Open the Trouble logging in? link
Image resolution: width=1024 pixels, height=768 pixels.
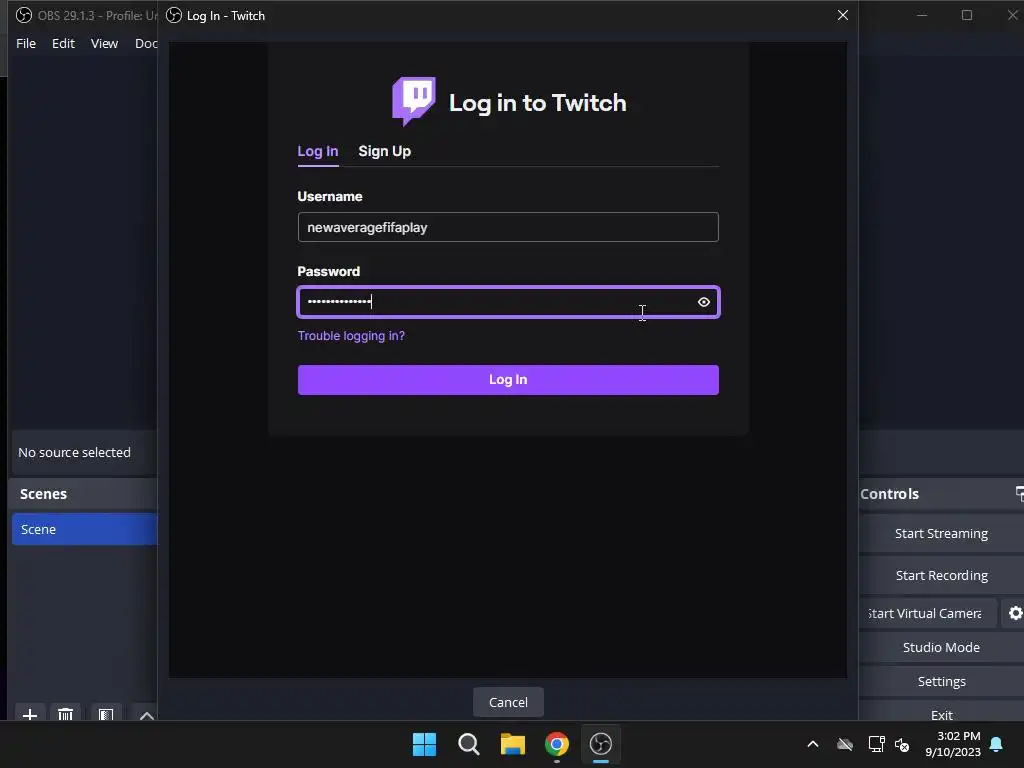coord(351,336)
